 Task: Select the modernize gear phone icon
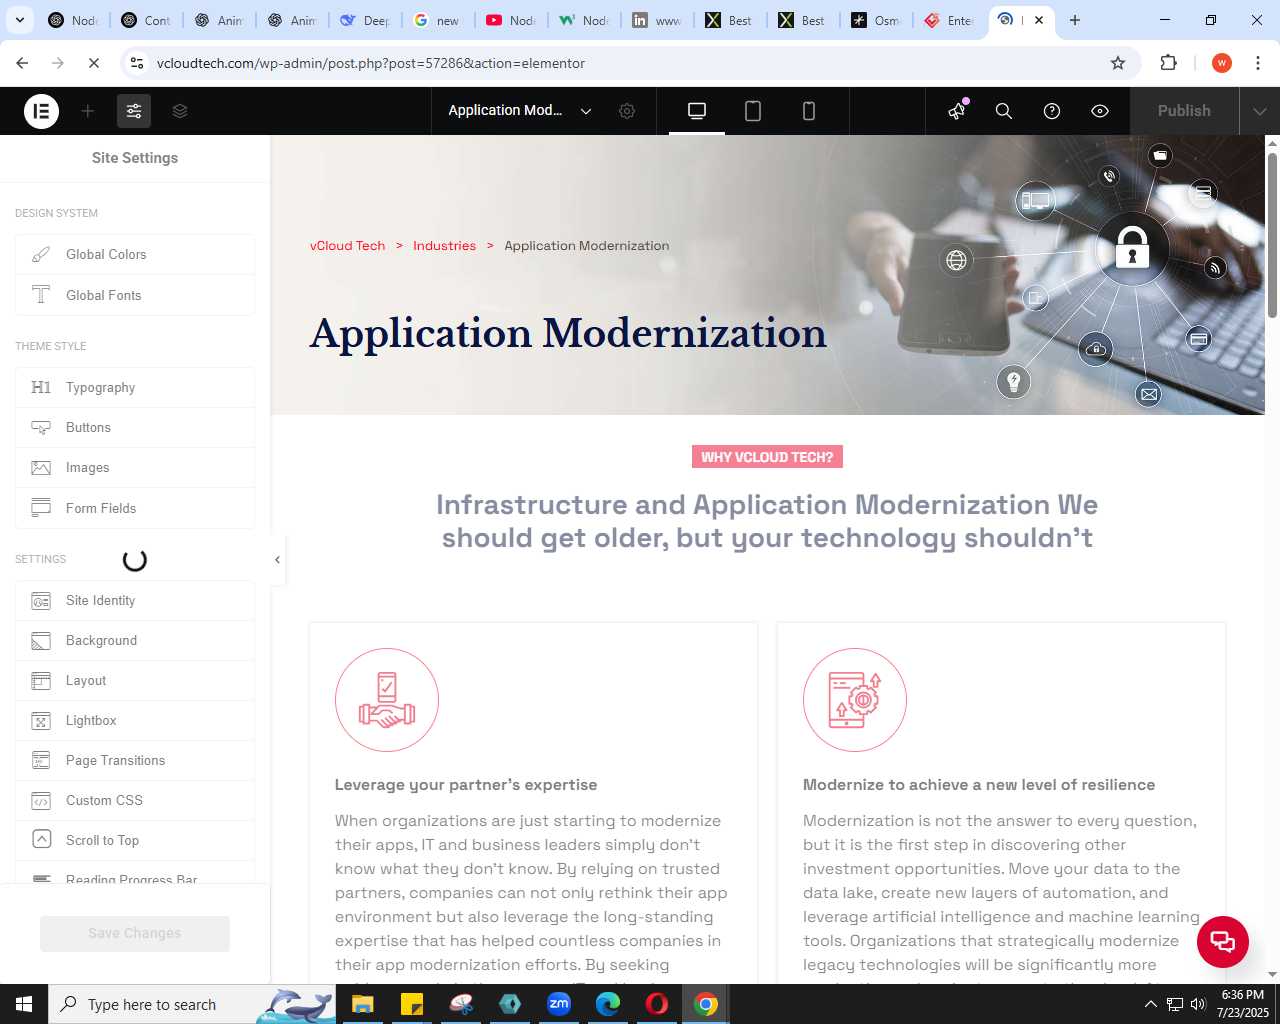click(x=855, y=700)
